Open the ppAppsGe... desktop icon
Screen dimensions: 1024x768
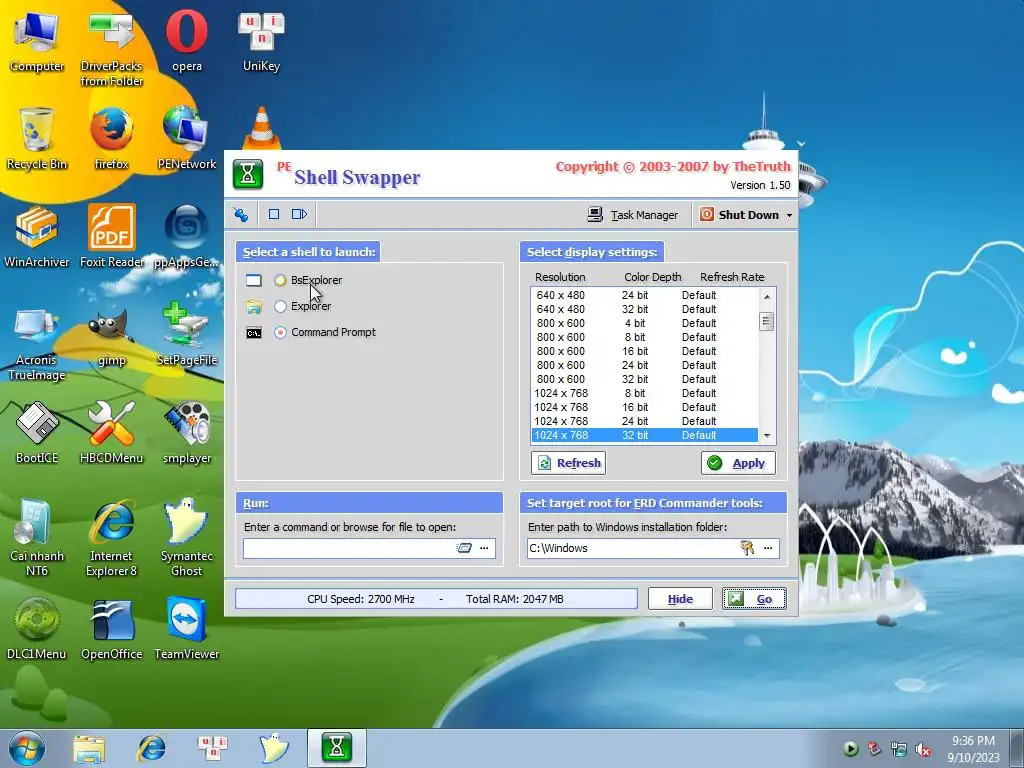[x=187, y=236]
